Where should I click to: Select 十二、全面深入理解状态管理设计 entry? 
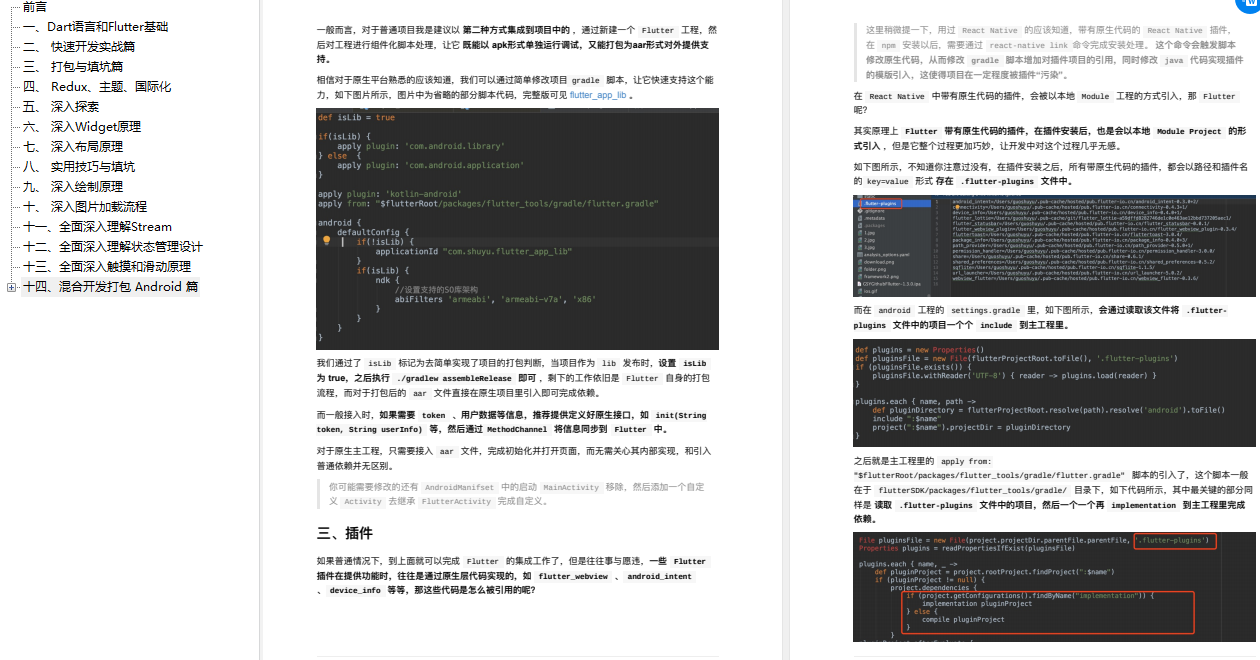(x=113, y=247)
